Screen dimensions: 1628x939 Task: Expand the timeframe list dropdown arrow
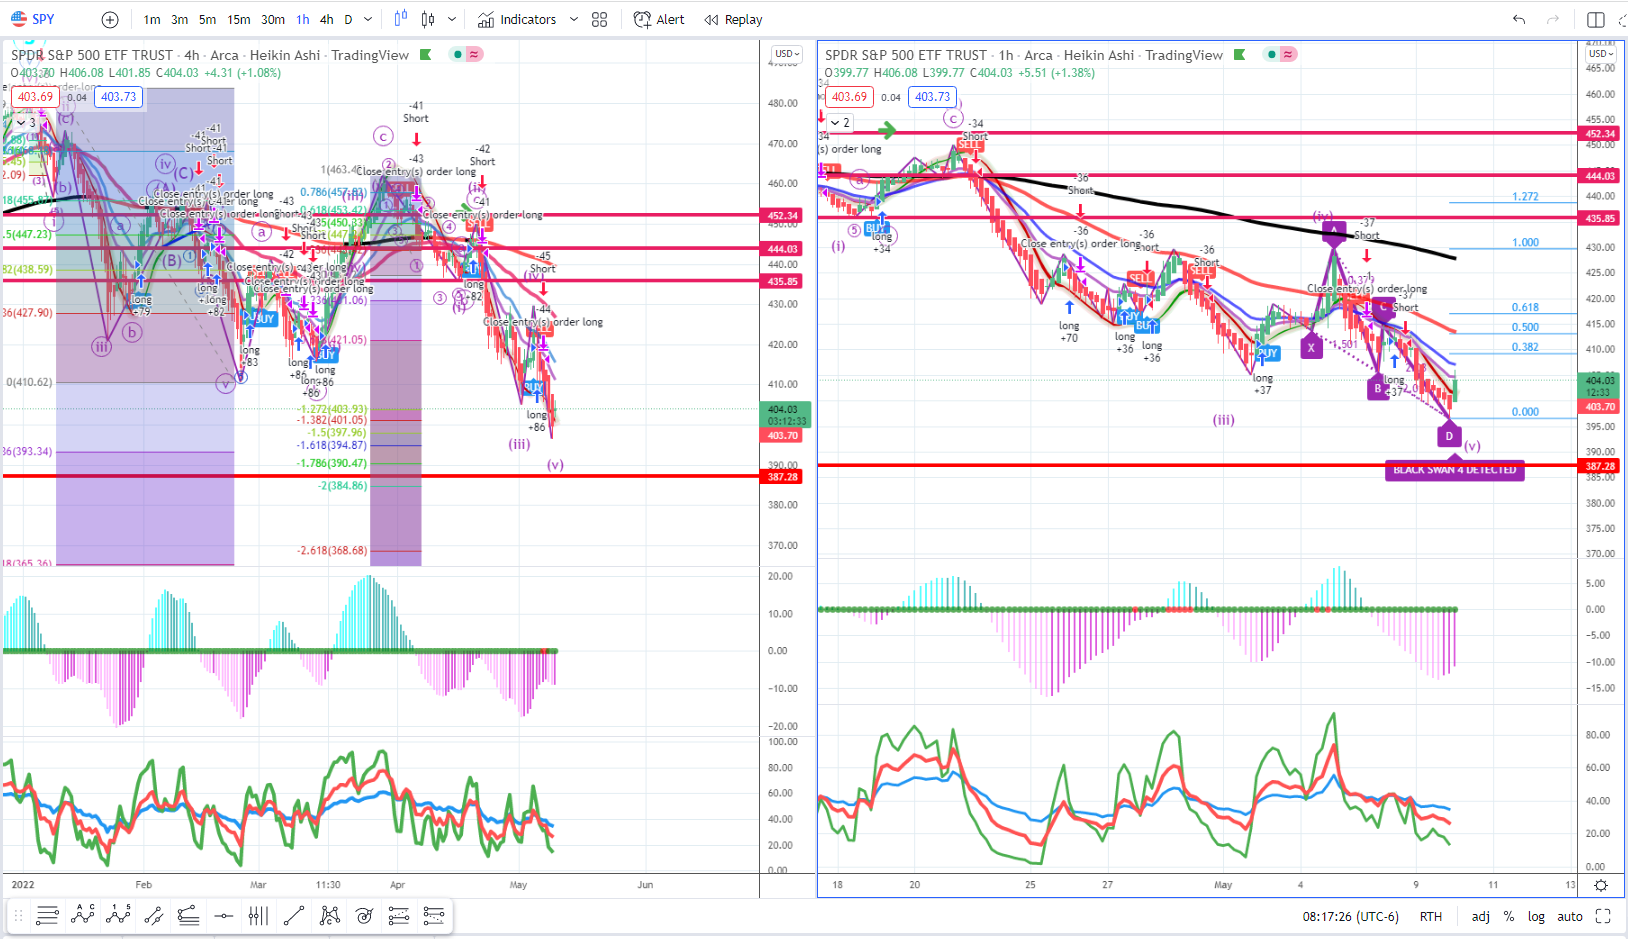coord(368,20)
